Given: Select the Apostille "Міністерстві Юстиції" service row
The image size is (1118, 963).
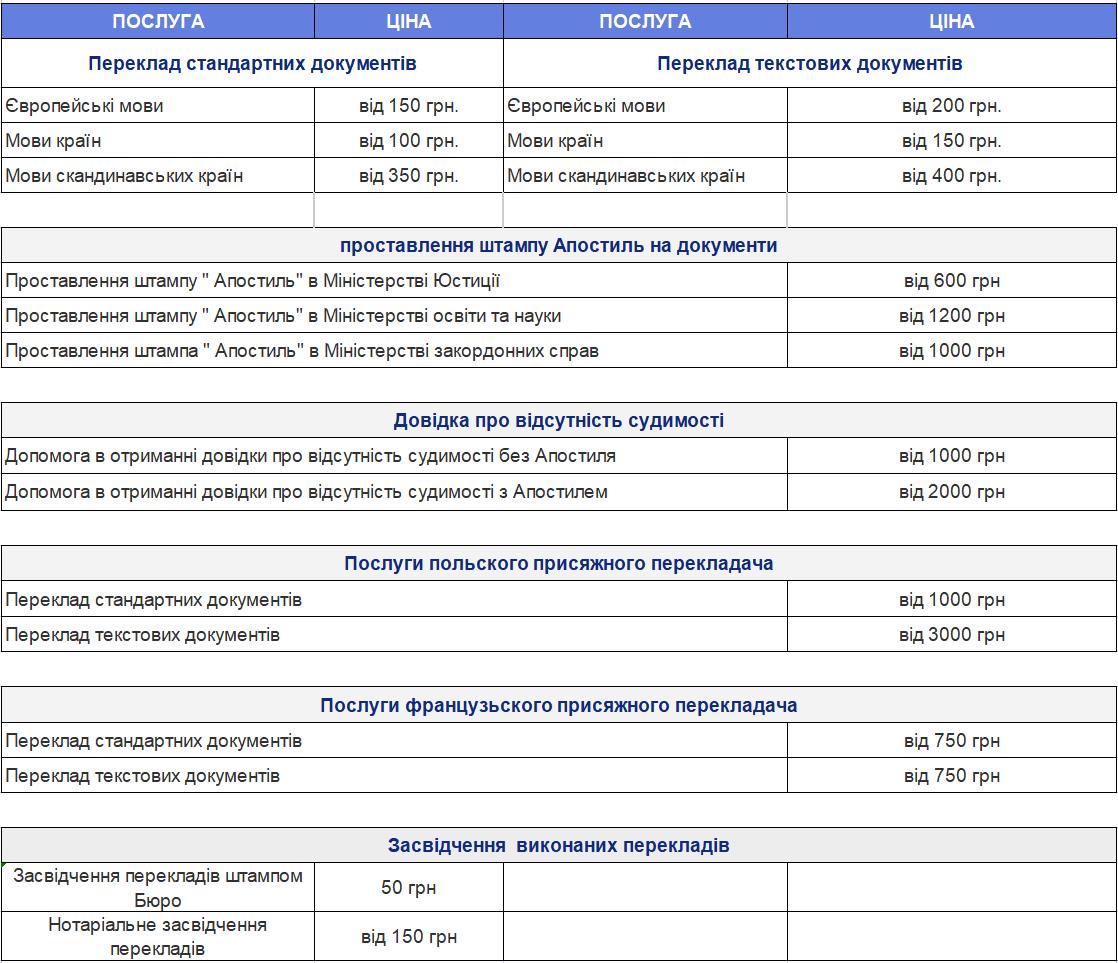Looking at the screenshot, I should pos(253,281).
